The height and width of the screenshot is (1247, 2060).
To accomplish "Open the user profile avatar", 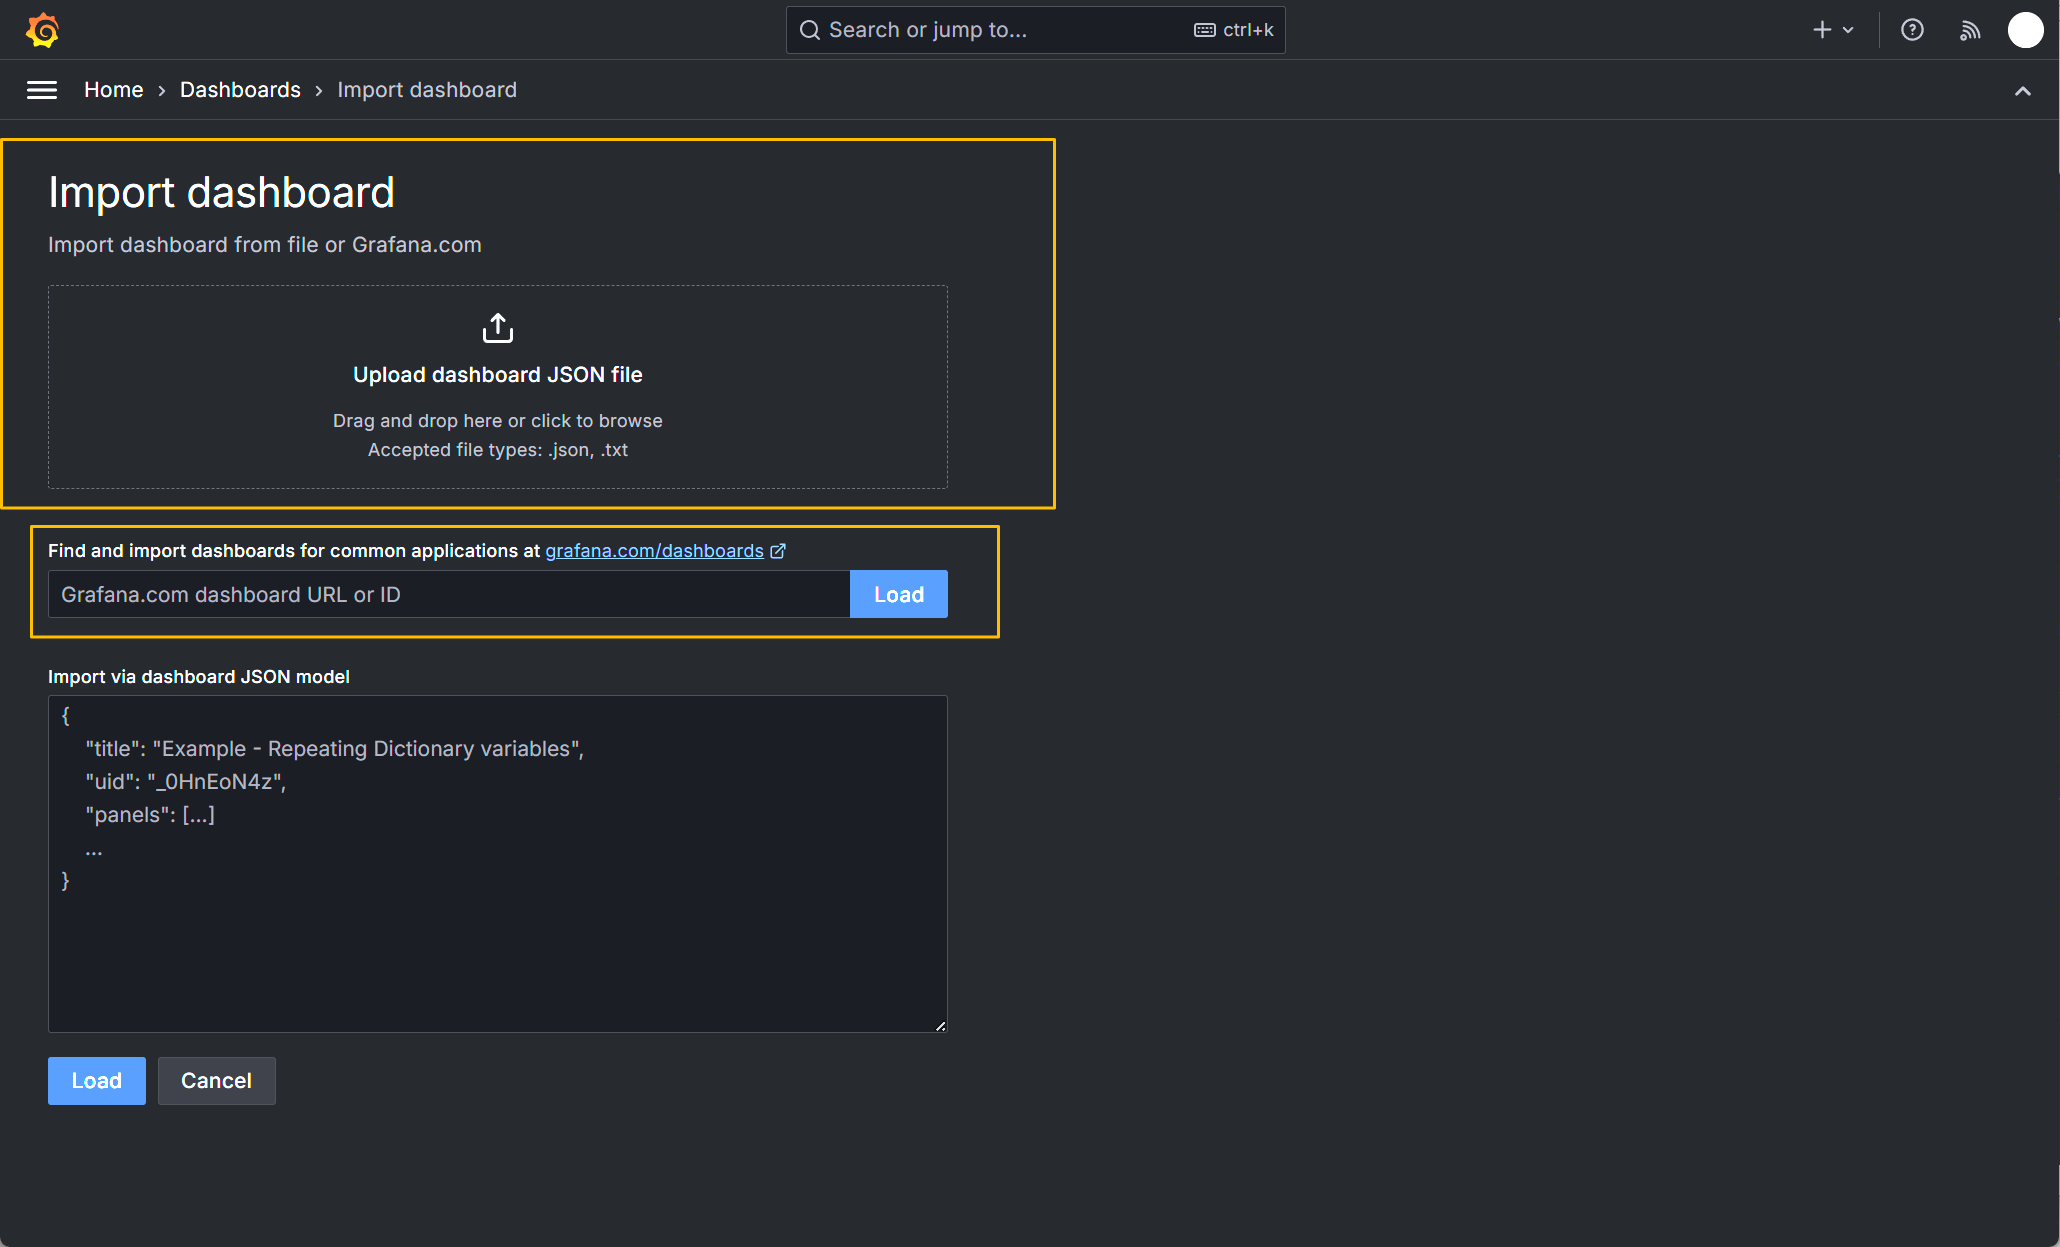I will click(2026, 30).
